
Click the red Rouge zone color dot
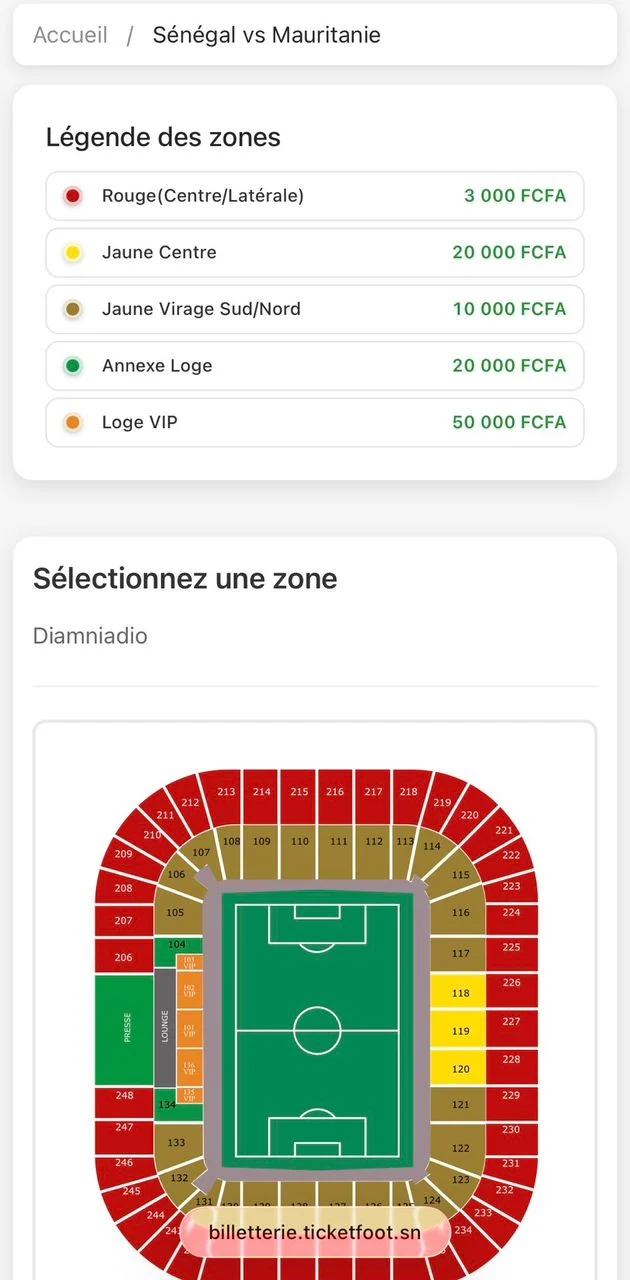[x=72, y=196]
